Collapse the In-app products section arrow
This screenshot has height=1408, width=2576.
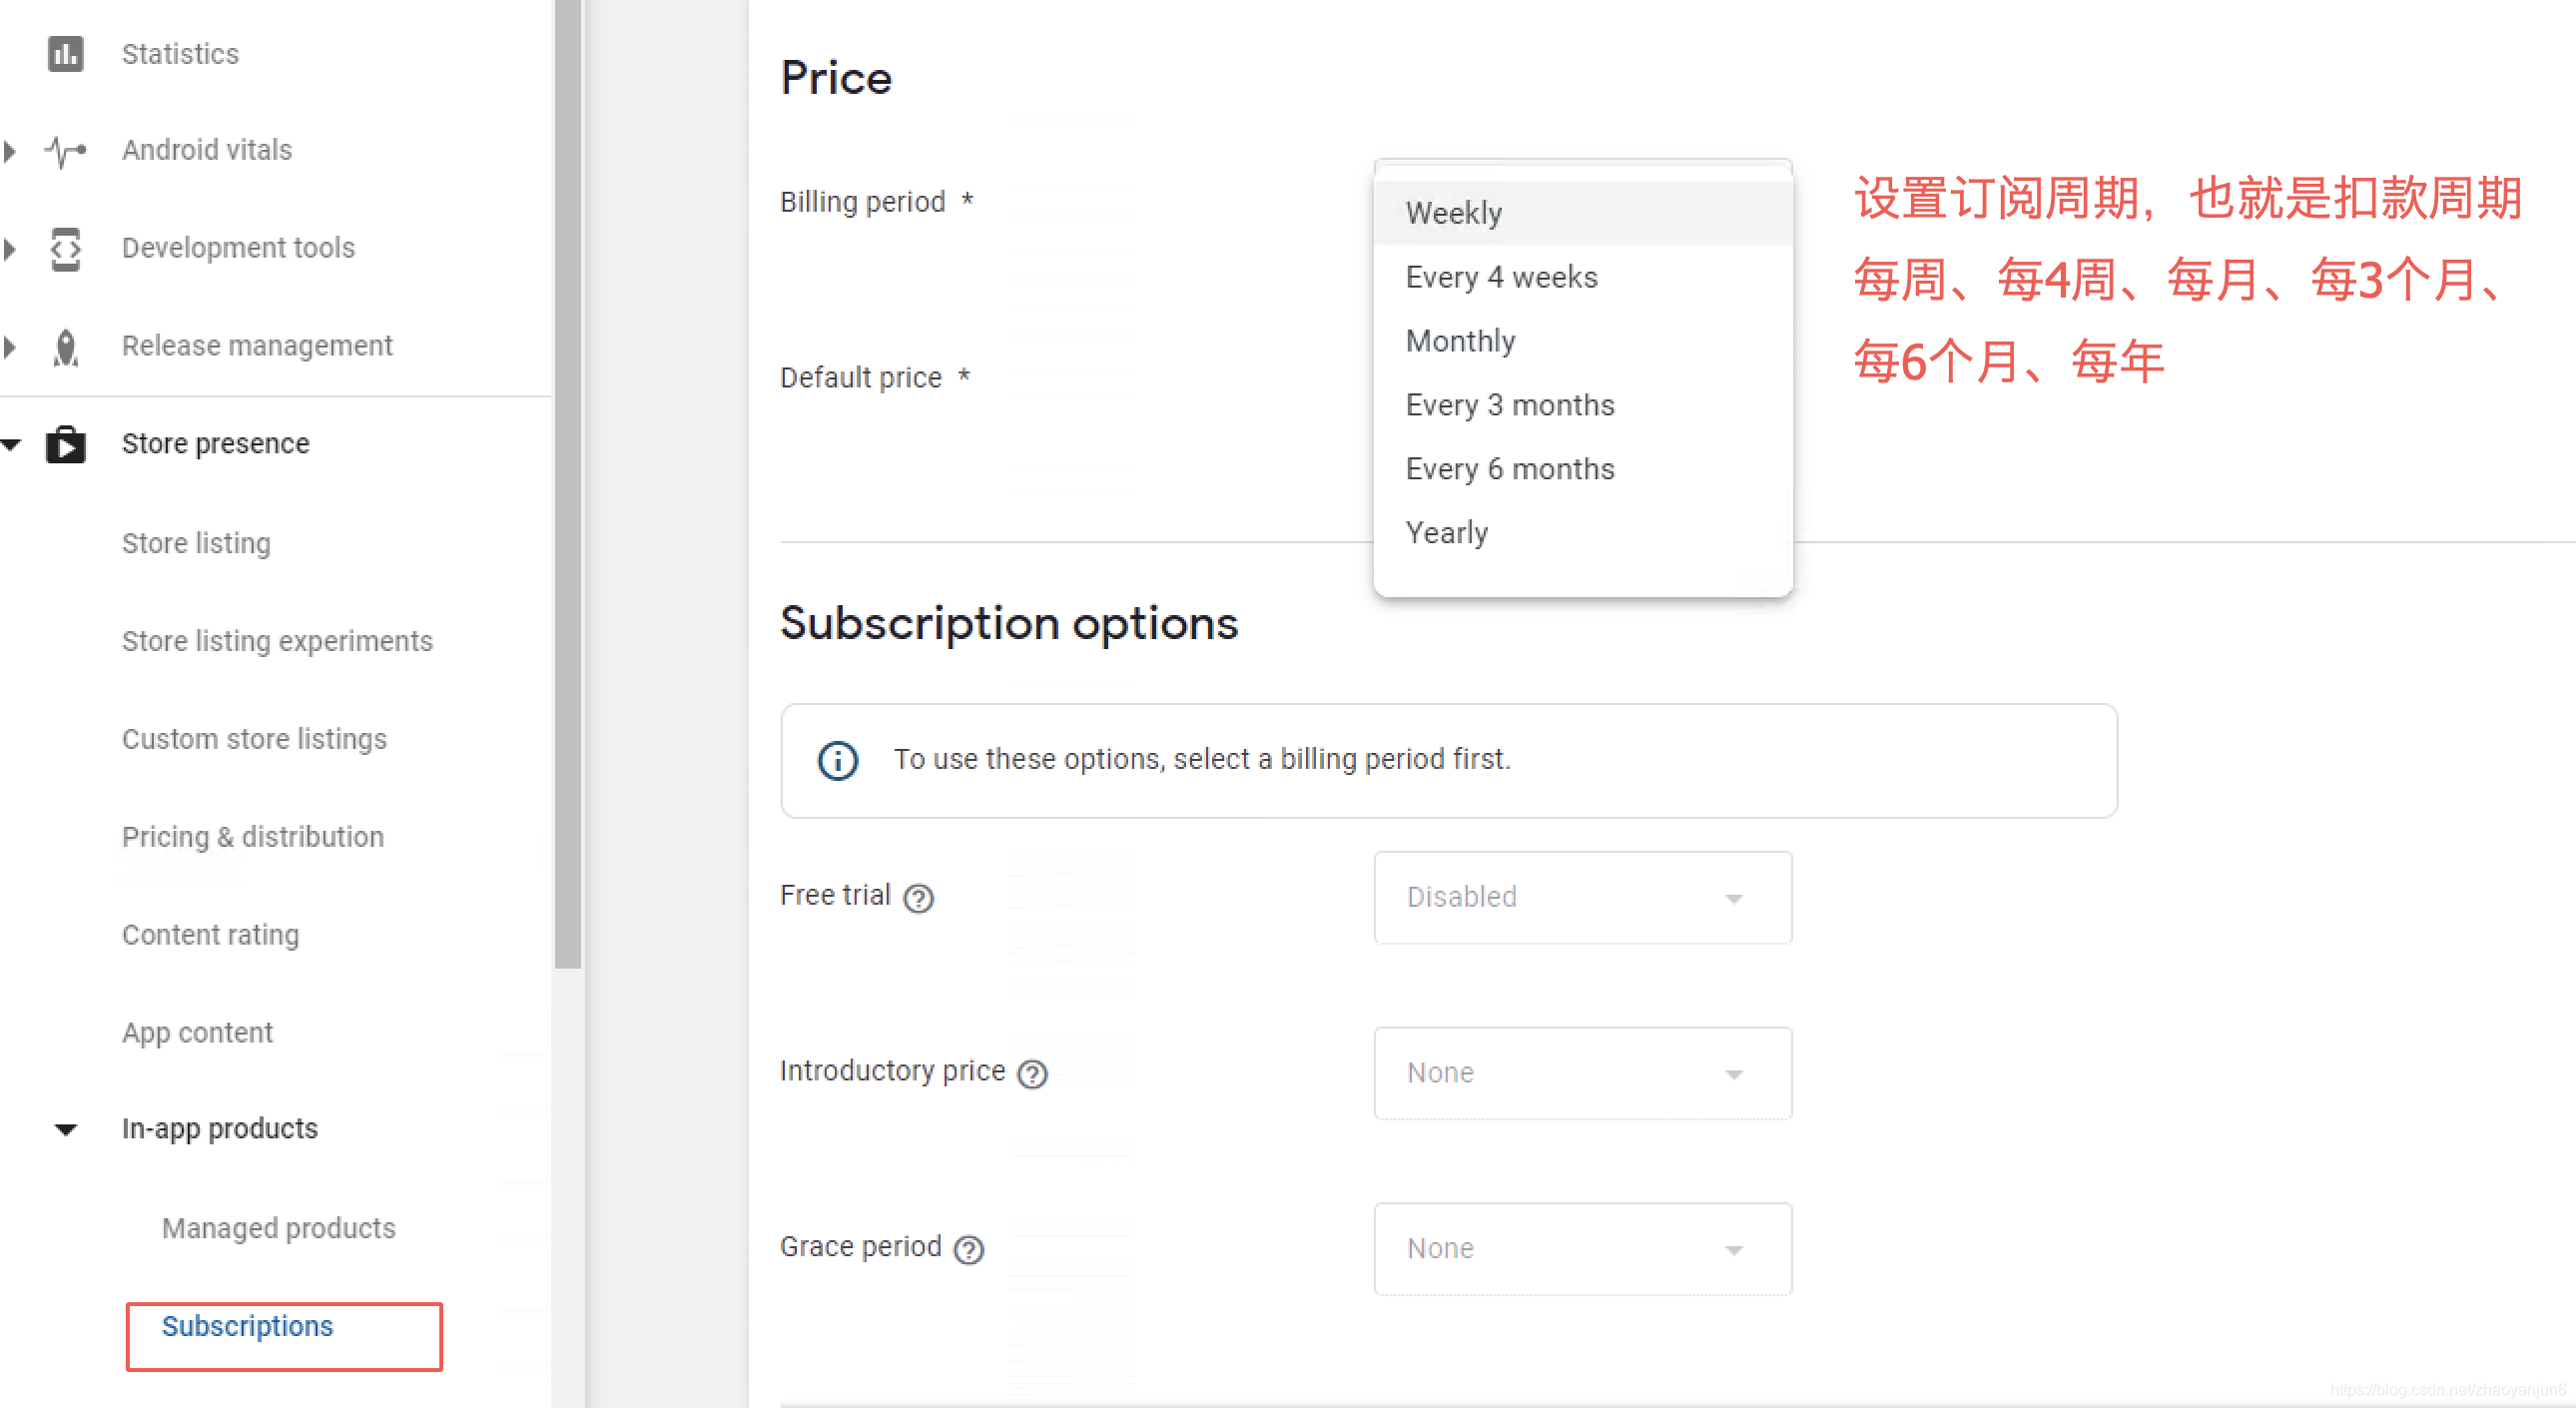point(66,1130)
